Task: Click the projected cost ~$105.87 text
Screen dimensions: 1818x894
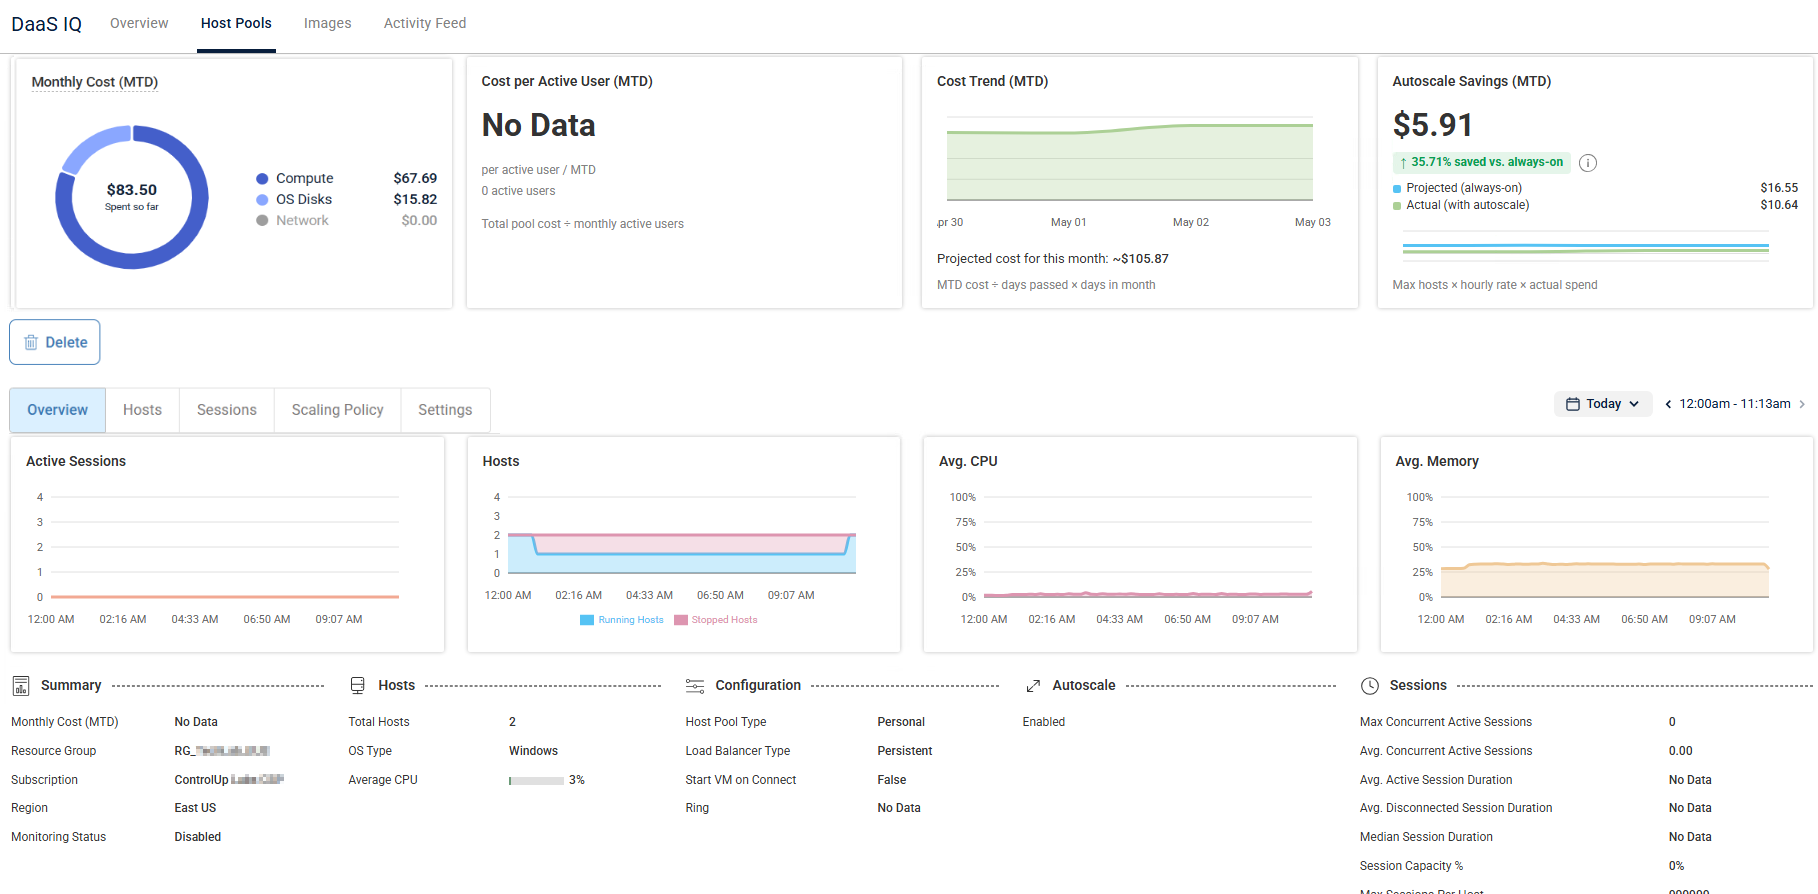Action: pos(1141,259)
